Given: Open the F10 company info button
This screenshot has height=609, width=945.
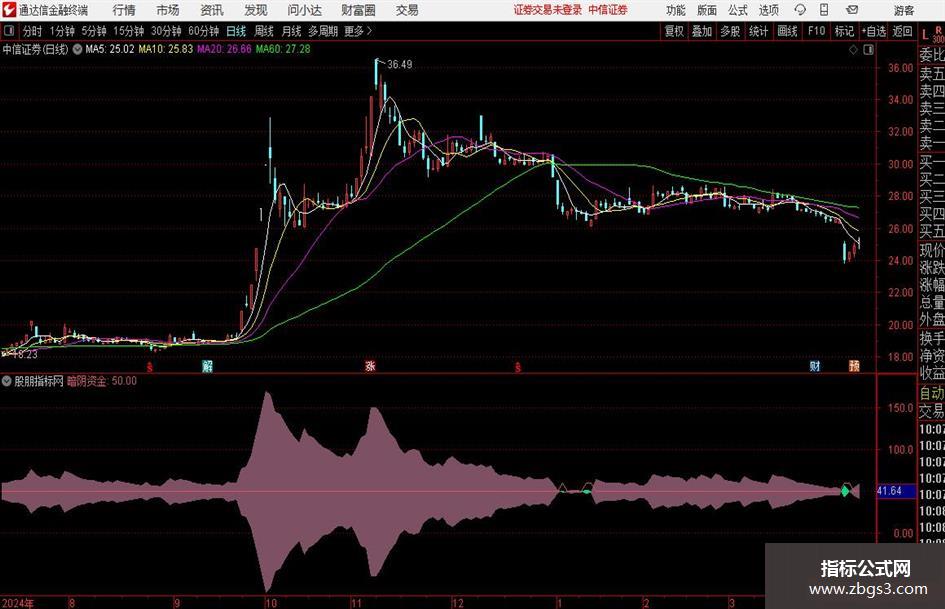Looking at the screenshot, I should click(816, 31).
